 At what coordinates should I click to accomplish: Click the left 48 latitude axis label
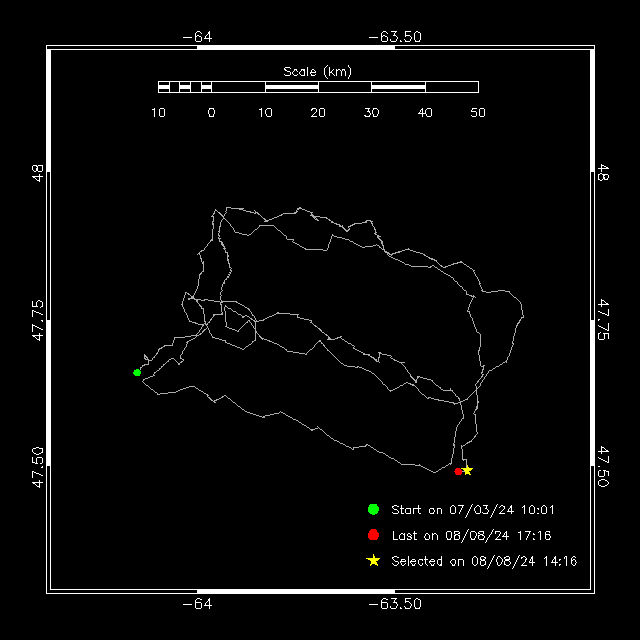(38, 173)
